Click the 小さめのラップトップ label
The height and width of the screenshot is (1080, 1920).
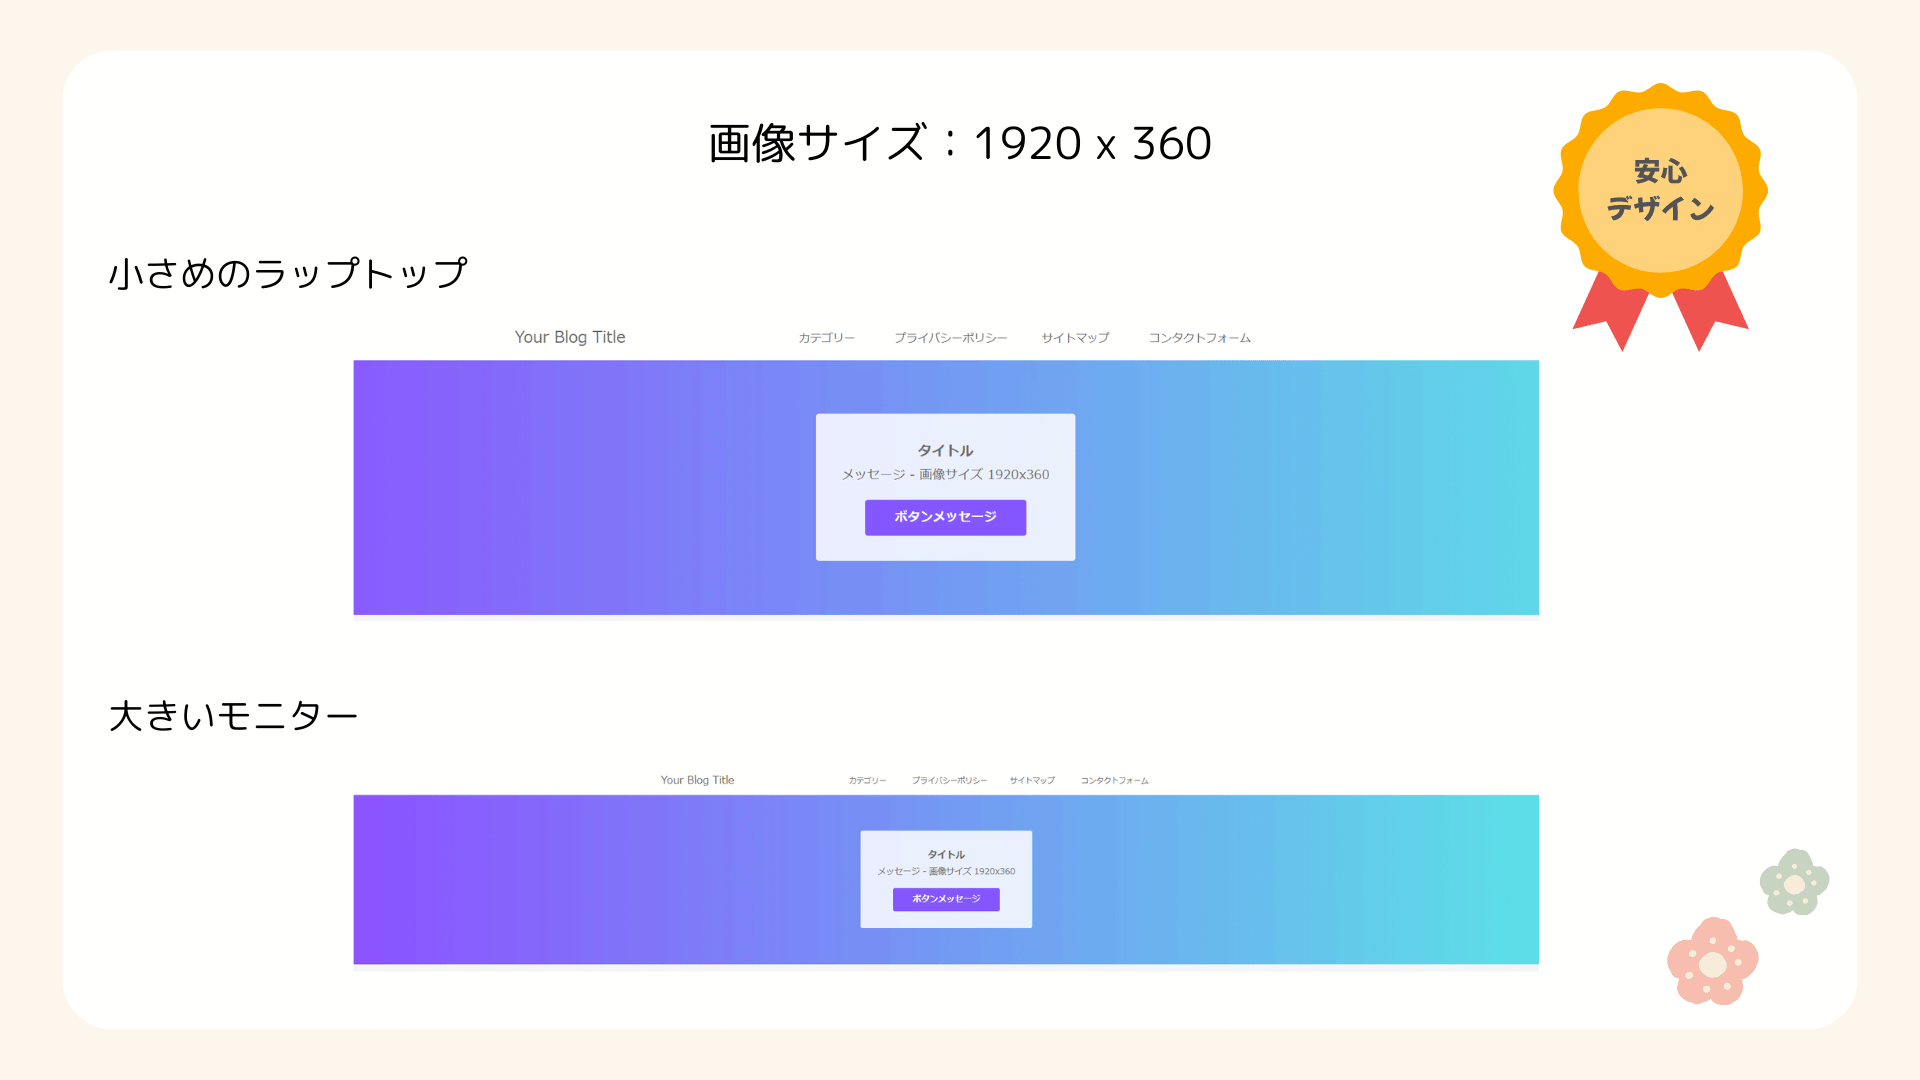[x=288, y=273]
